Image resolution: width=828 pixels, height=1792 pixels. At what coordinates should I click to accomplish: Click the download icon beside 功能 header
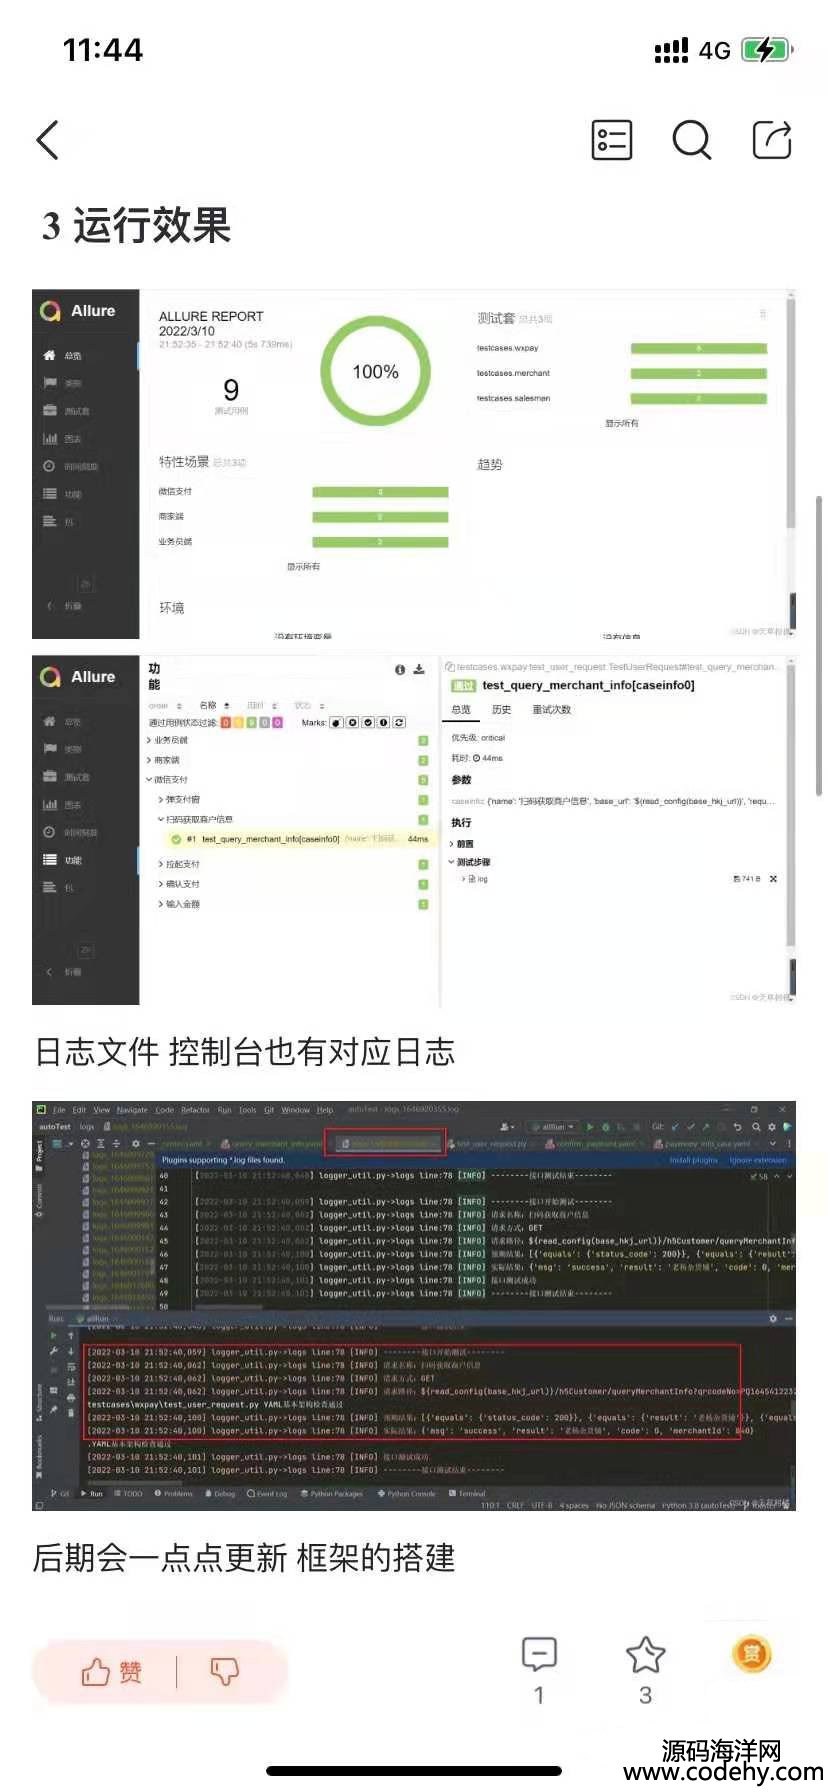(419, 669)
